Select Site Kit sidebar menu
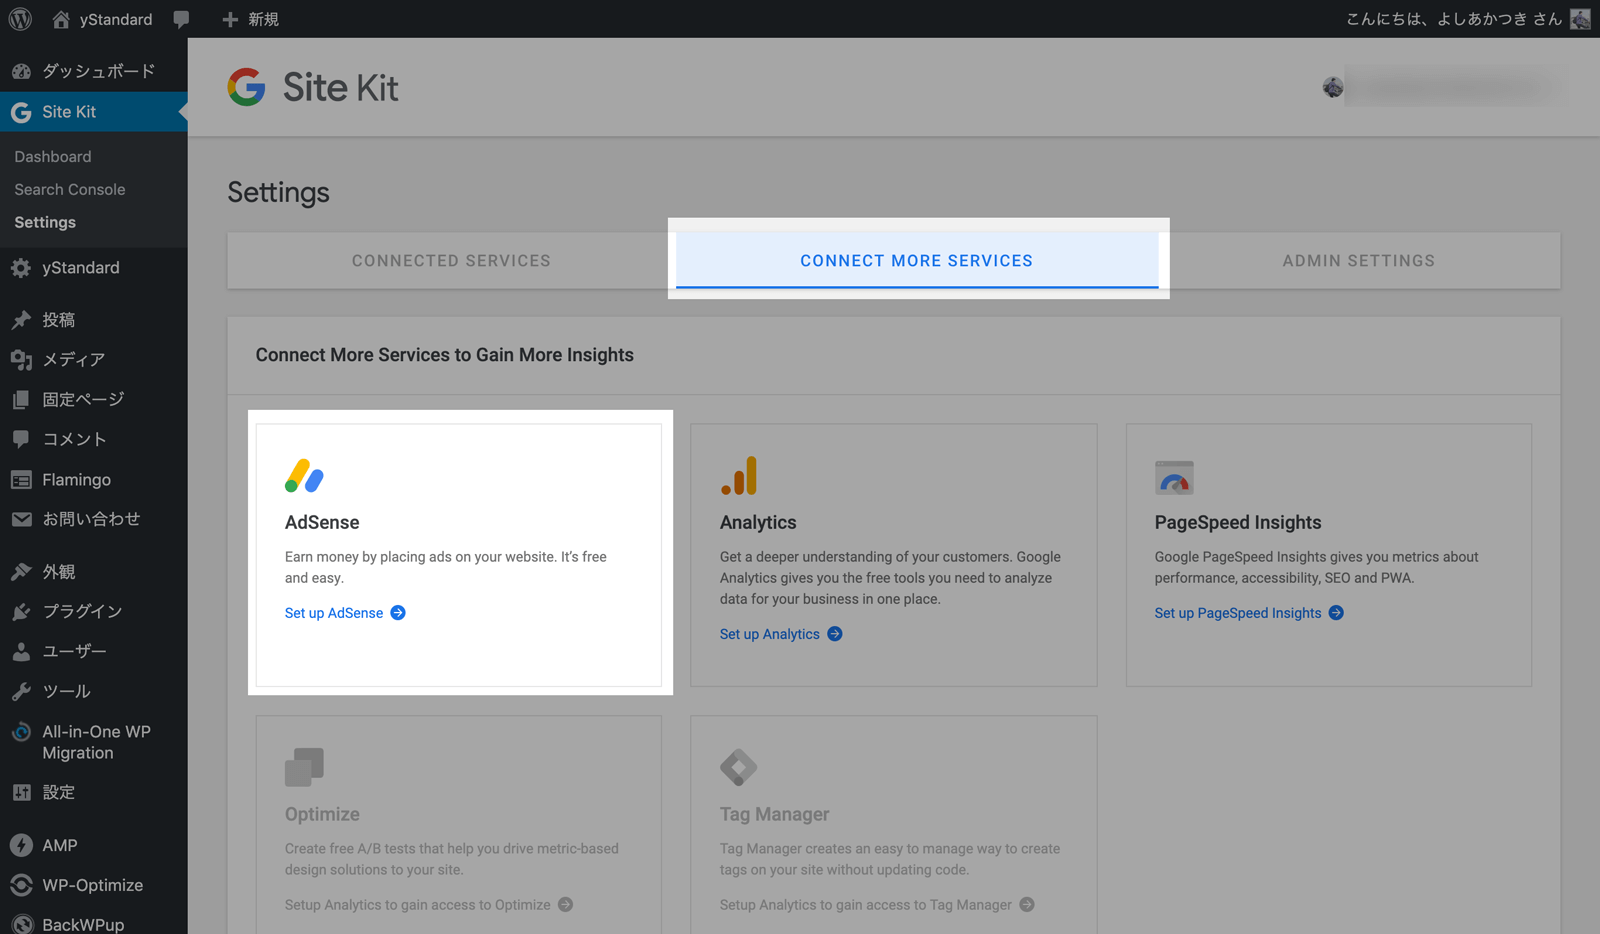Viewport: 1600px width, 934px height. coord(94,112)
